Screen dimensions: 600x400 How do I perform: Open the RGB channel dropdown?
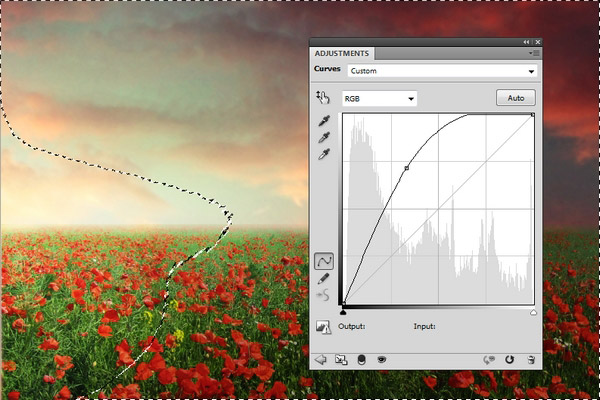(379, 99)
